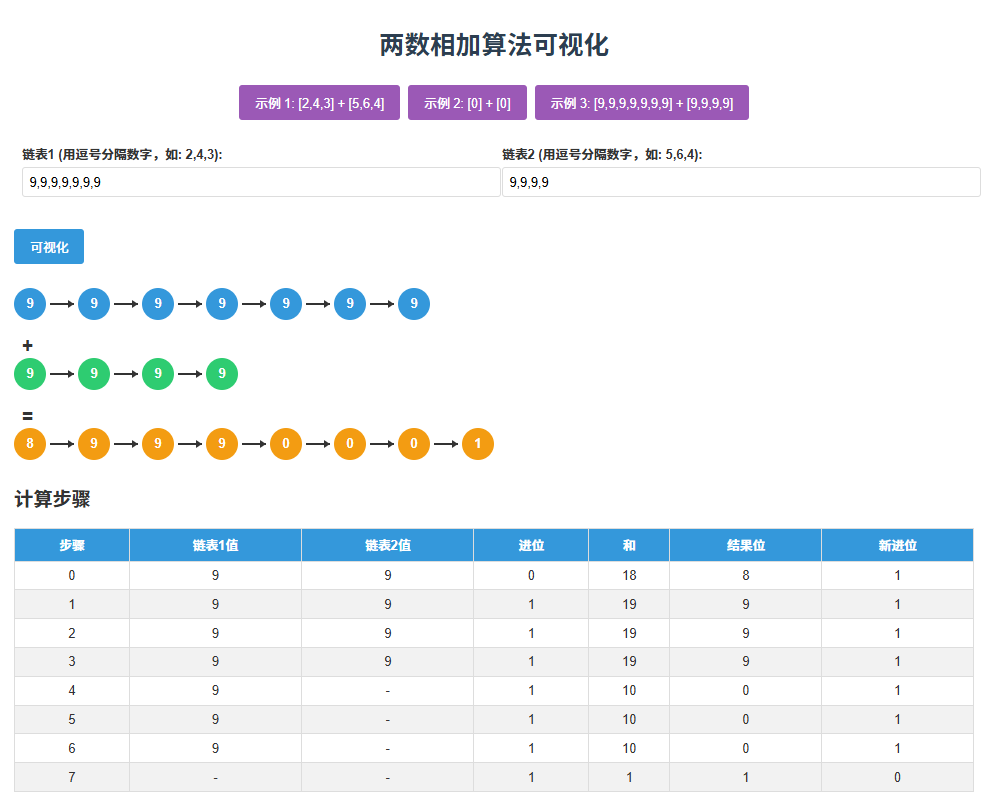Click the 进位 column header
986x805 pixels.
530,545
